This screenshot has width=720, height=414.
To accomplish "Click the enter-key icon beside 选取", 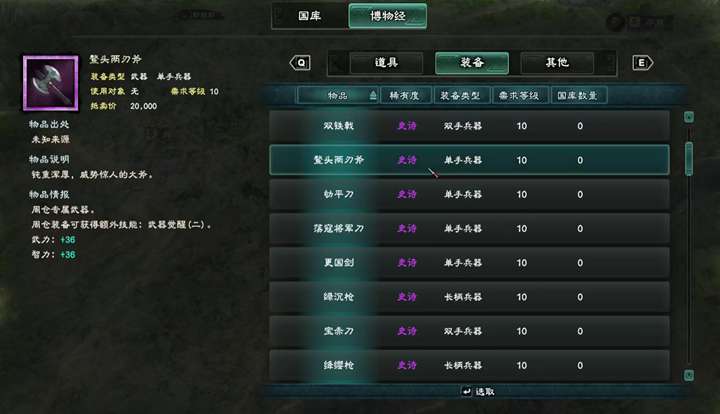I will point(466,392).
